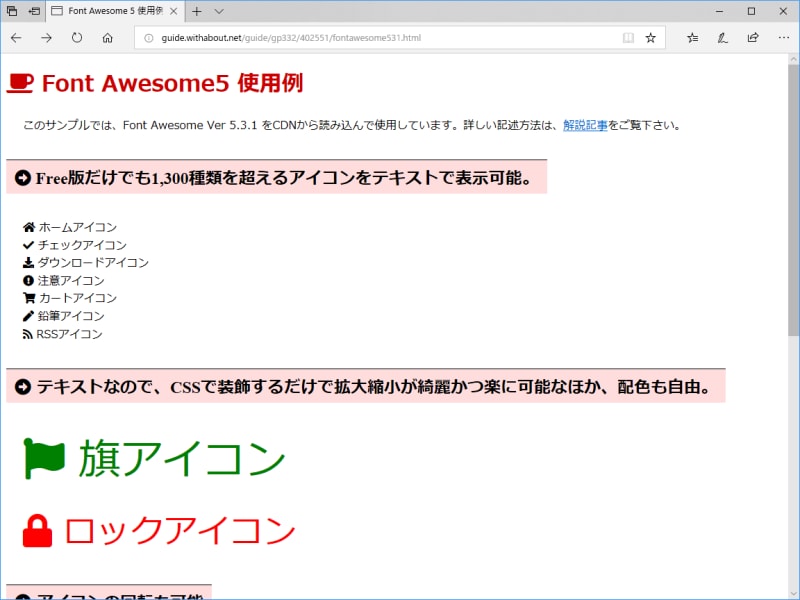Click the download icon beside ダウンロードアイコン
The image size is (800, 600).
[x=27, y=263]
